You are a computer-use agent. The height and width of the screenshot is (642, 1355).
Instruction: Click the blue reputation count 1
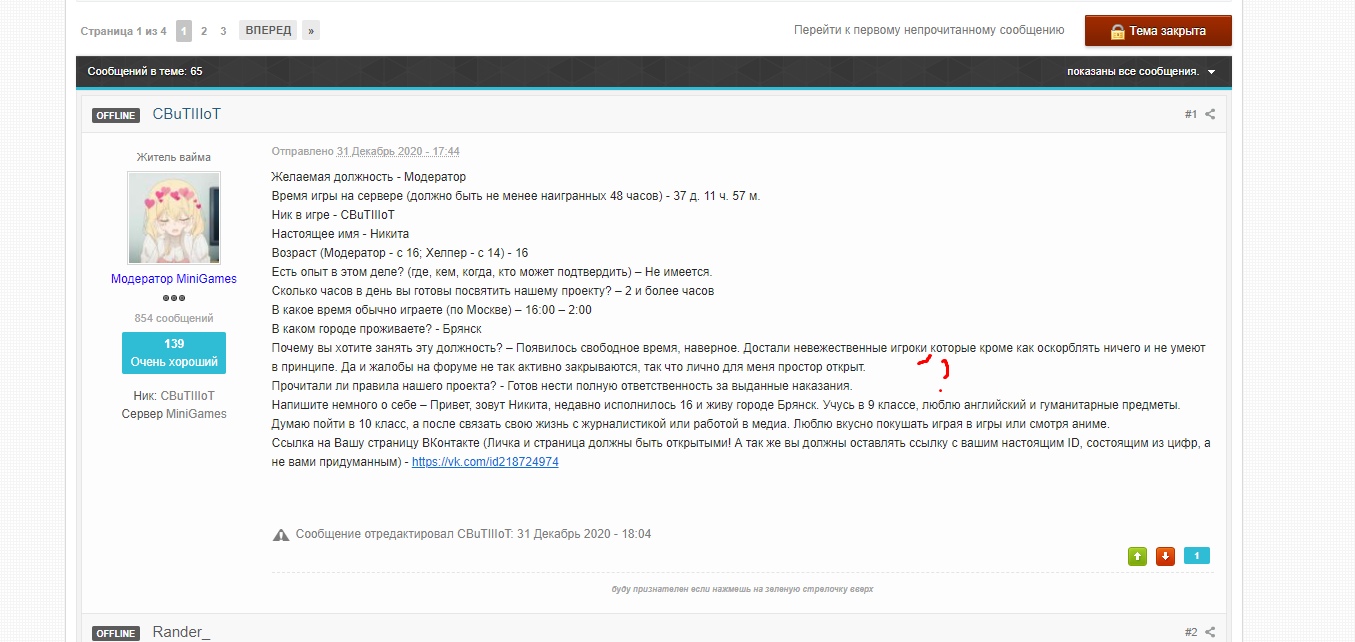coord(1197,556)
